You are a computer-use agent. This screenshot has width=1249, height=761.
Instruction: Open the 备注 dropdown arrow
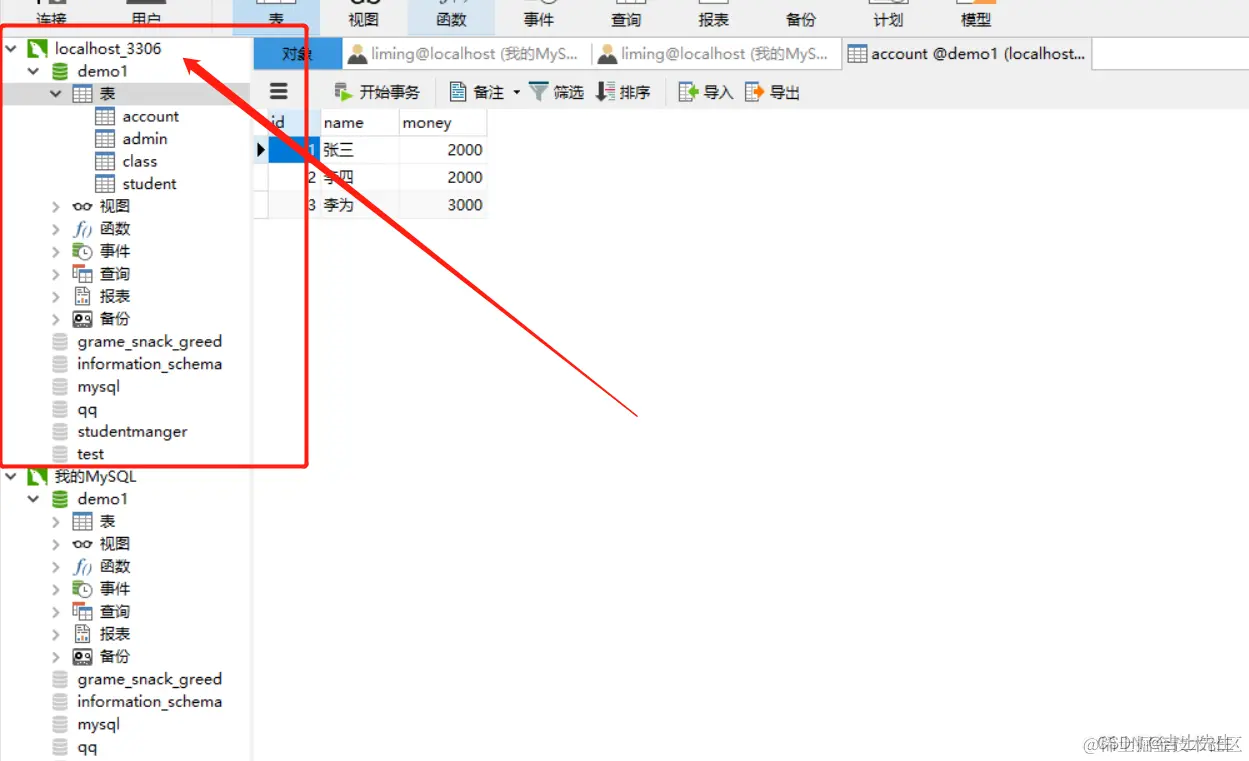[x=517, y=92]
